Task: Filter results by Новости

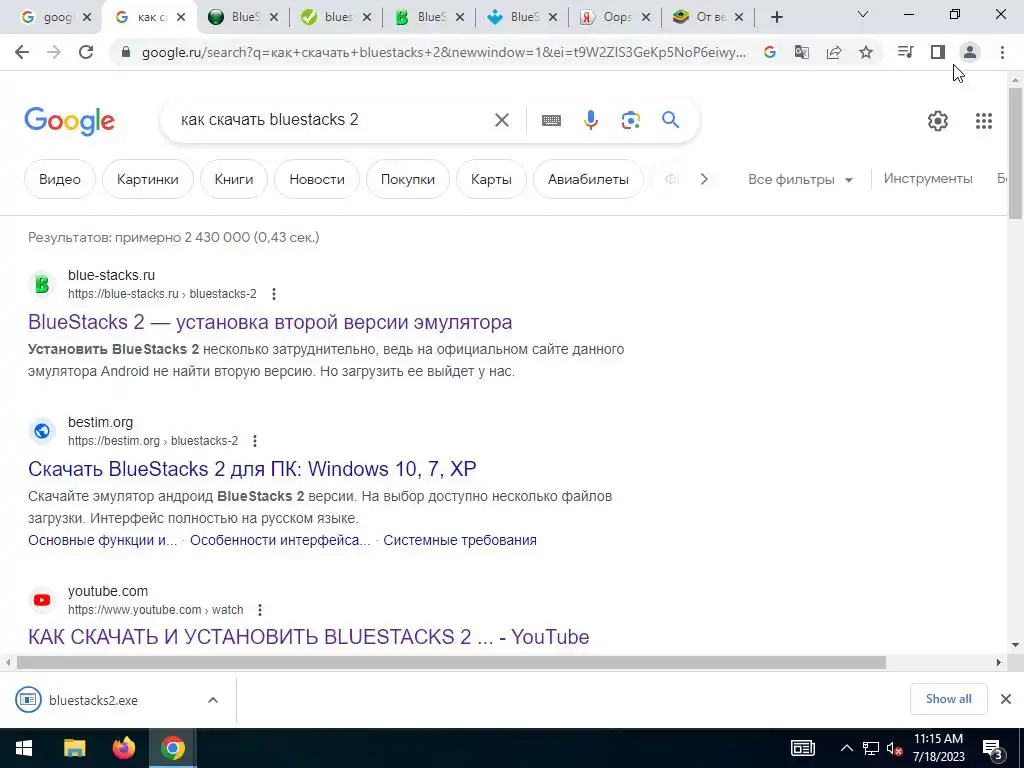Action: point(317,180)
